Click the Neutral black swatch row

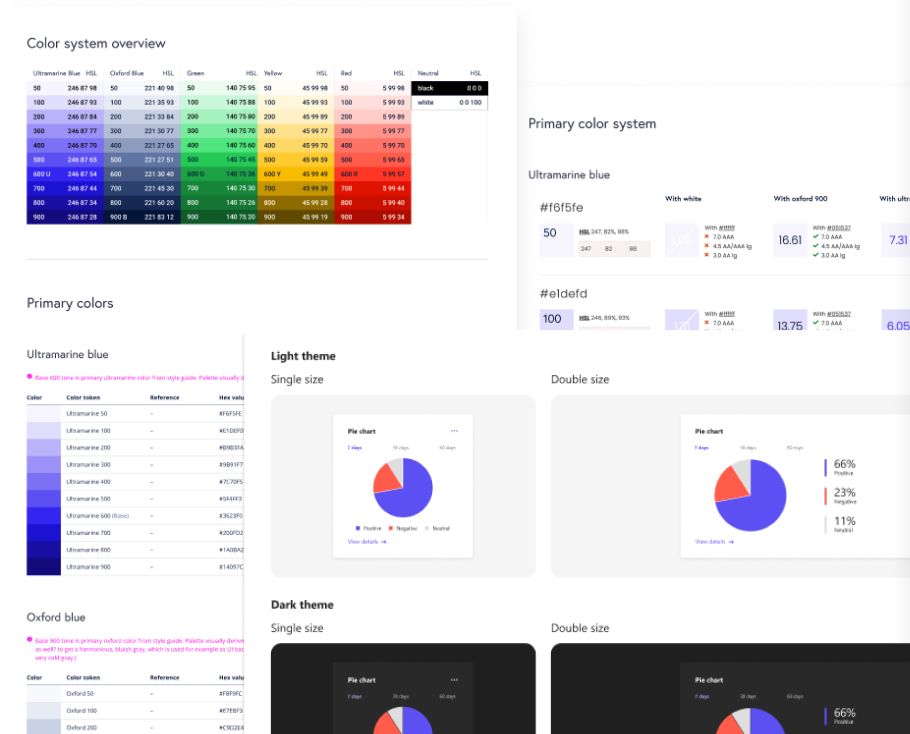pos(449,88)
